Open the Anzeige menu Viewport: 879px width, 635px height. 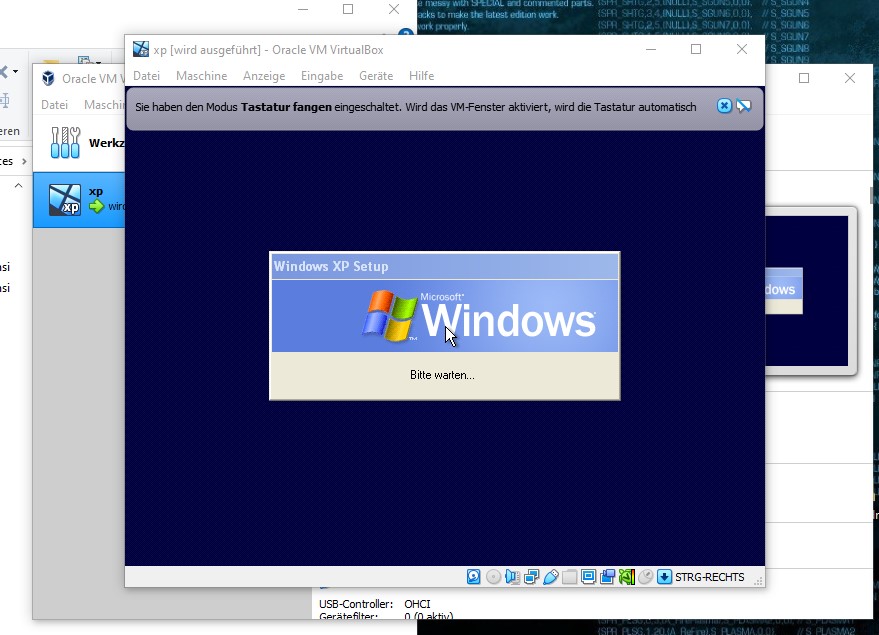[264, 76]
